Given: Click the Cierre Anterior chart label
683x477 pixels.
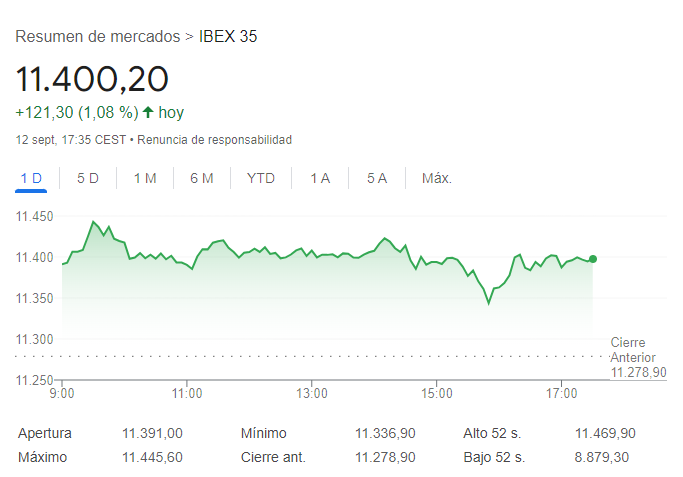Looking at the screenshot, I should tap(633, 349).
